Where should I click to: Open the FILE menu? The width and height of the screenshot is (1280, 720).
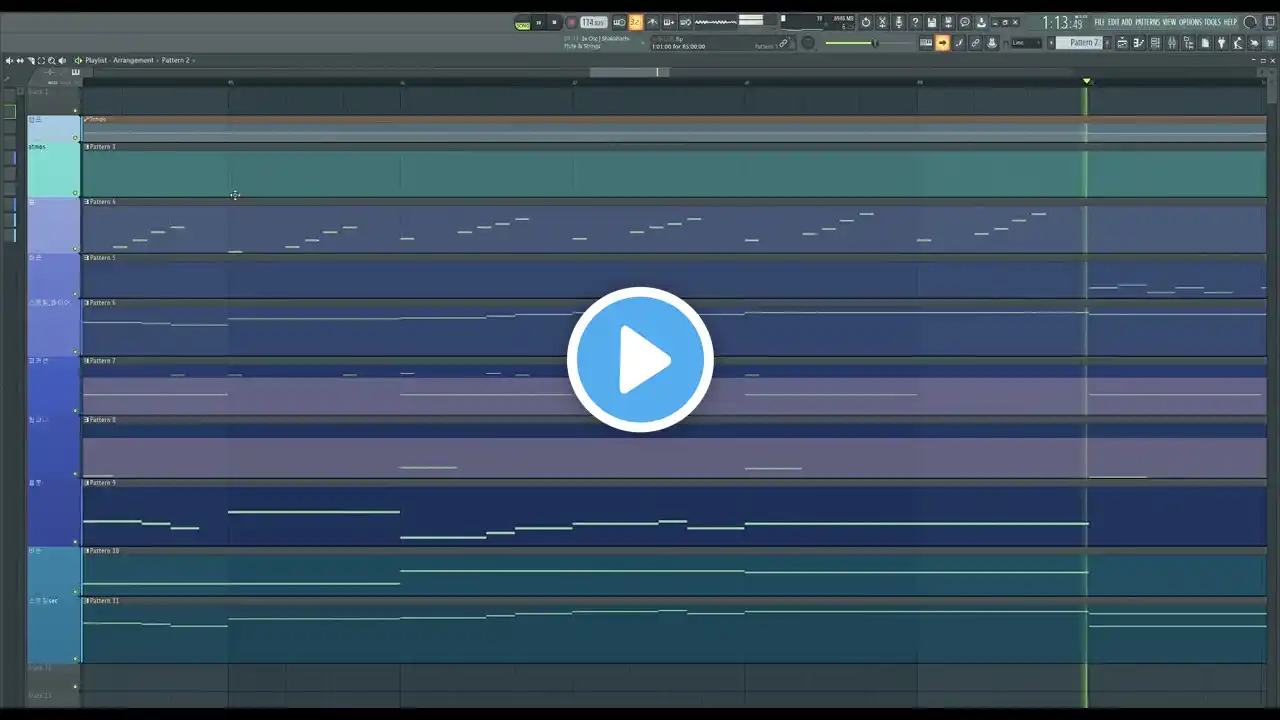point(1099,22)
